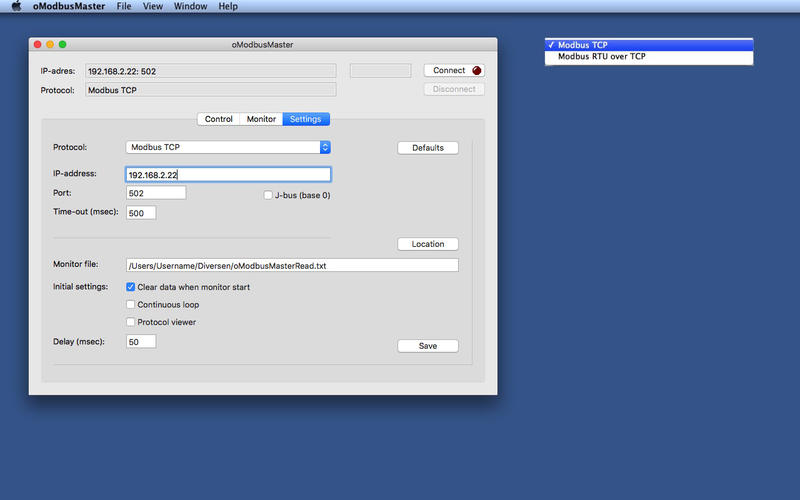Enable the Protocol viewer checkbox

click(131, 322)
